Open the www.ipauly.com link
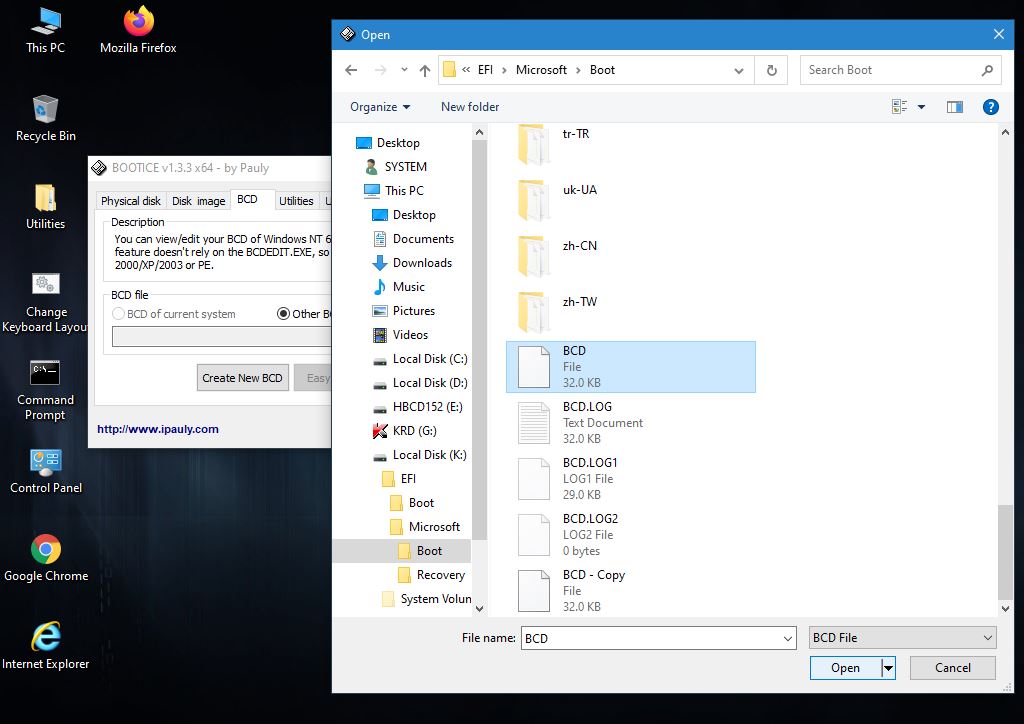The image size is (1024, 724). coord(157,429)
